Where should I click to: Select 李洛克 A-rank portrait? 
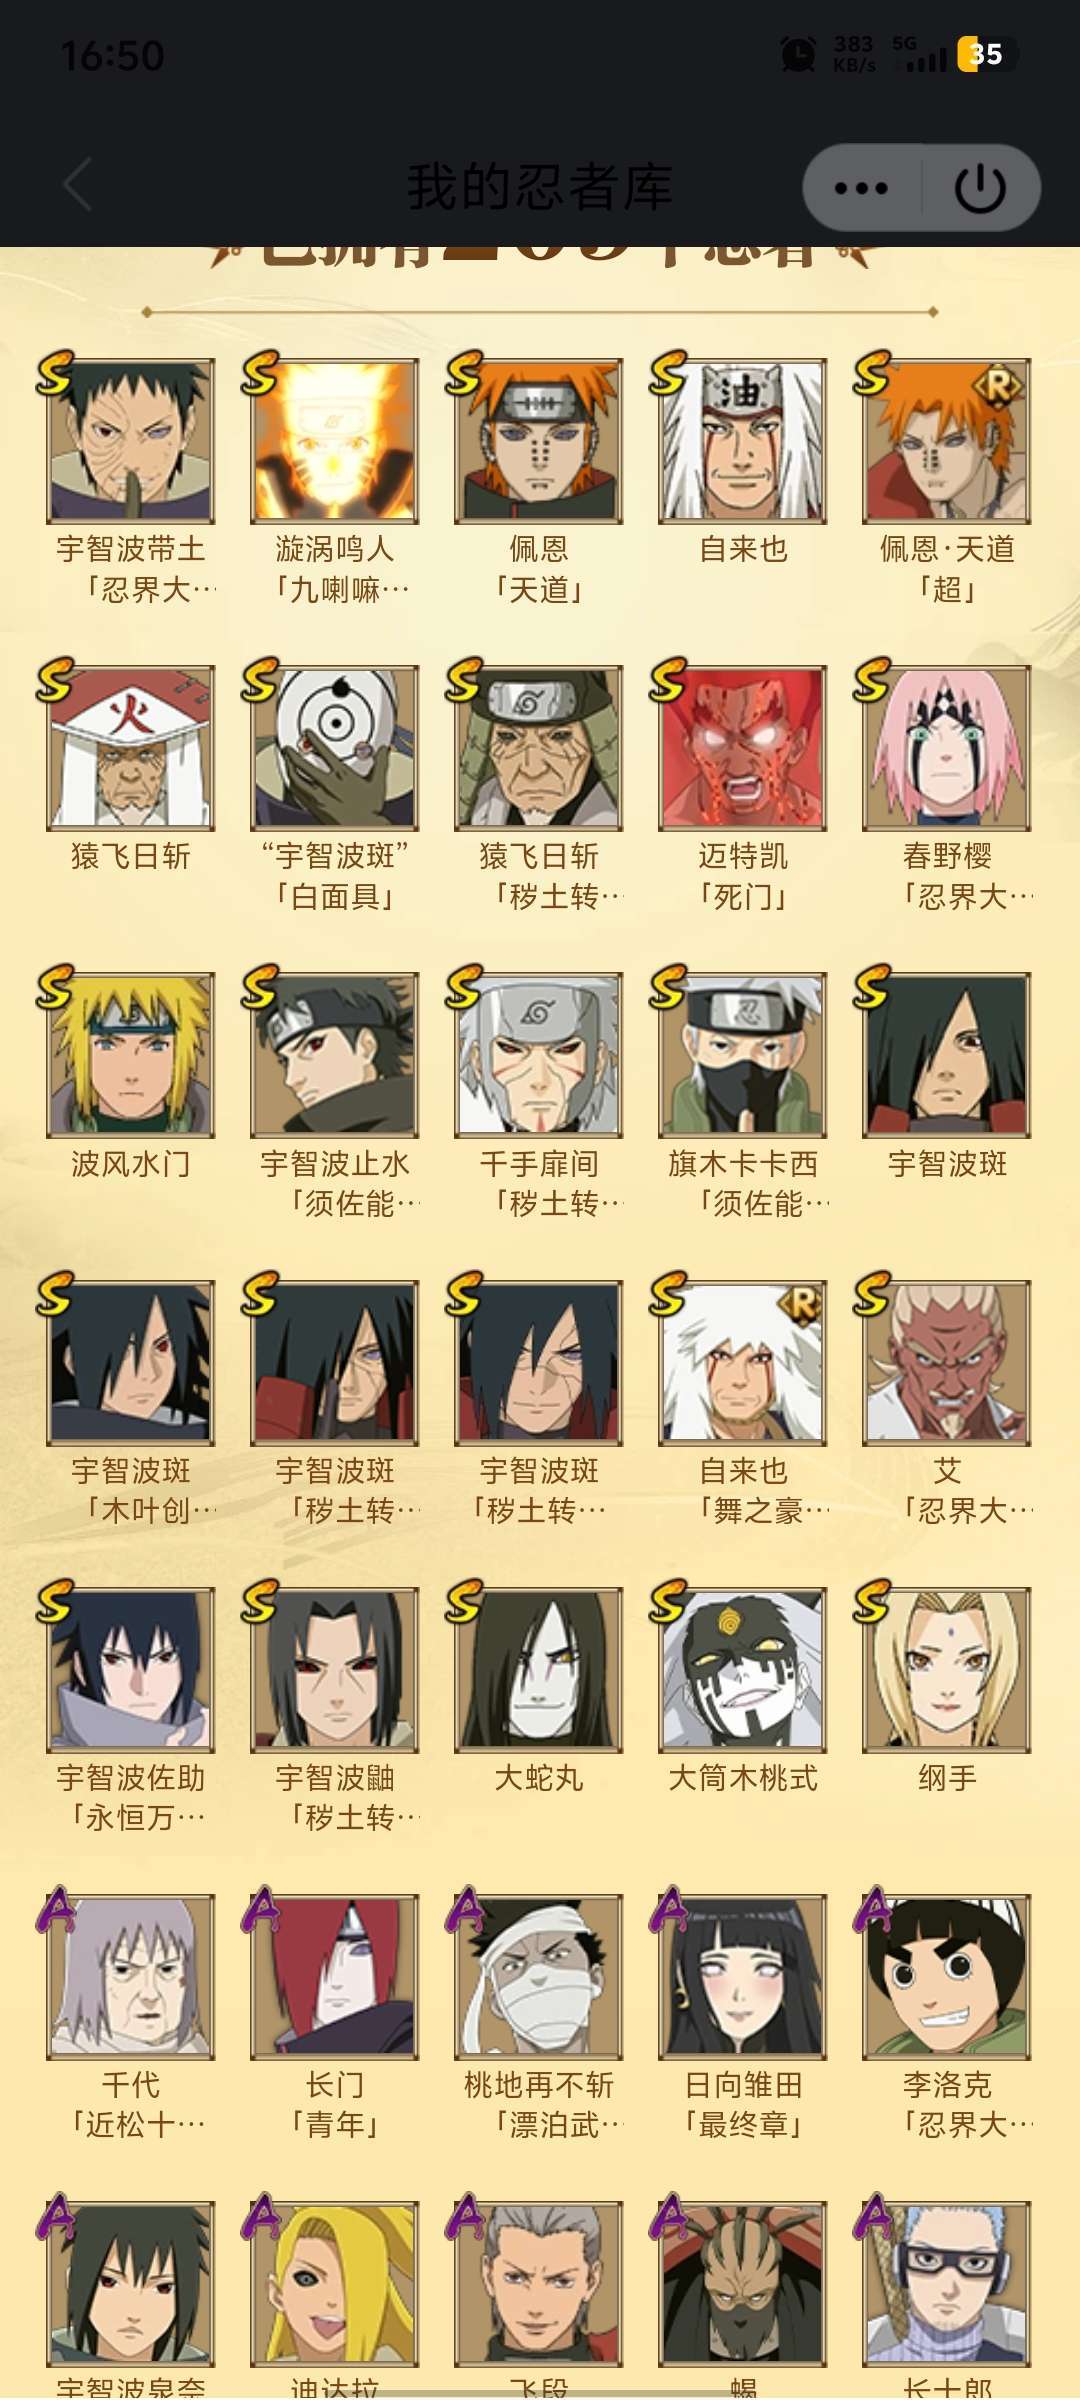(x=946, y=1977)
